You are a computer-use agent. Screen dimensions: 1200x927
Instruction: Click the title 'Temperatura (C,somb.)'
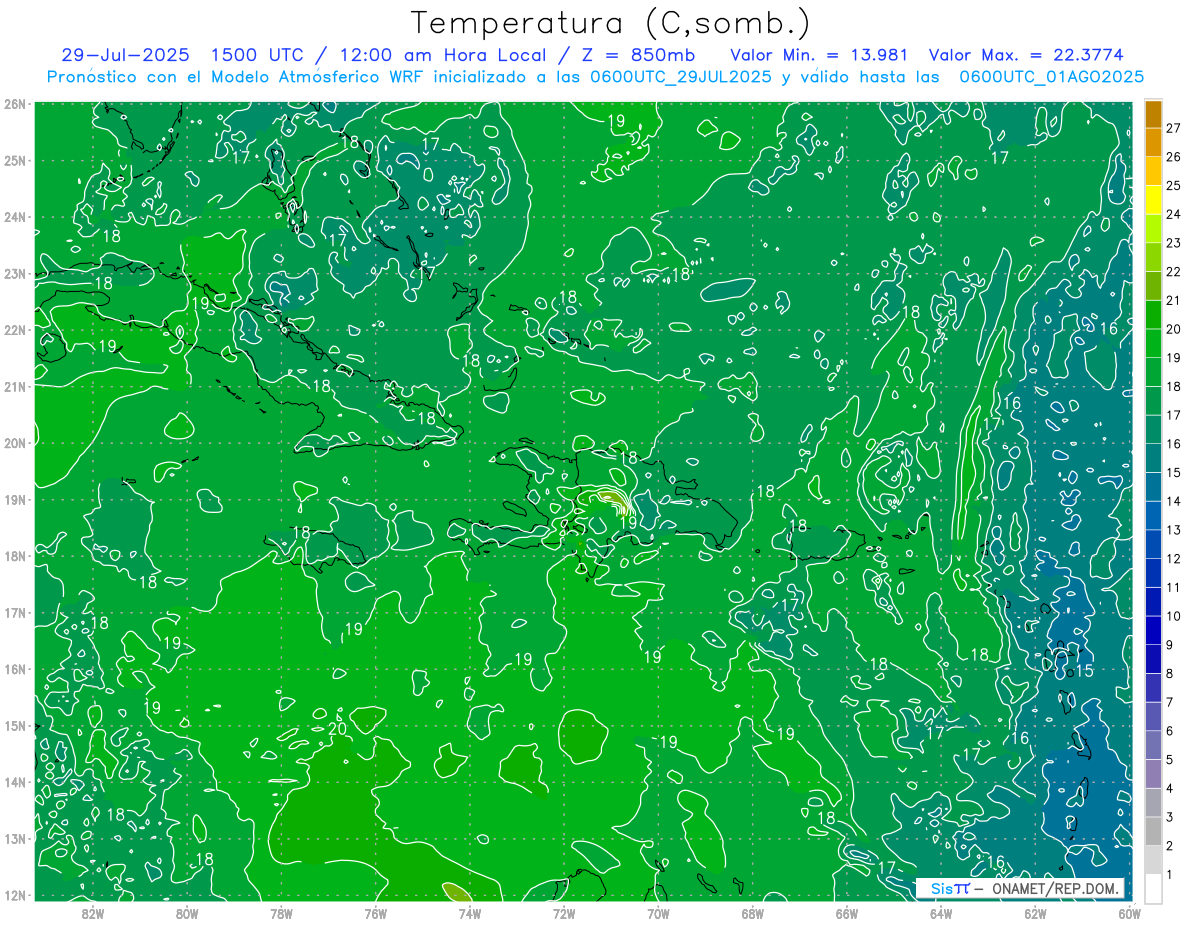pyautogui.click(x=610, y=23)
